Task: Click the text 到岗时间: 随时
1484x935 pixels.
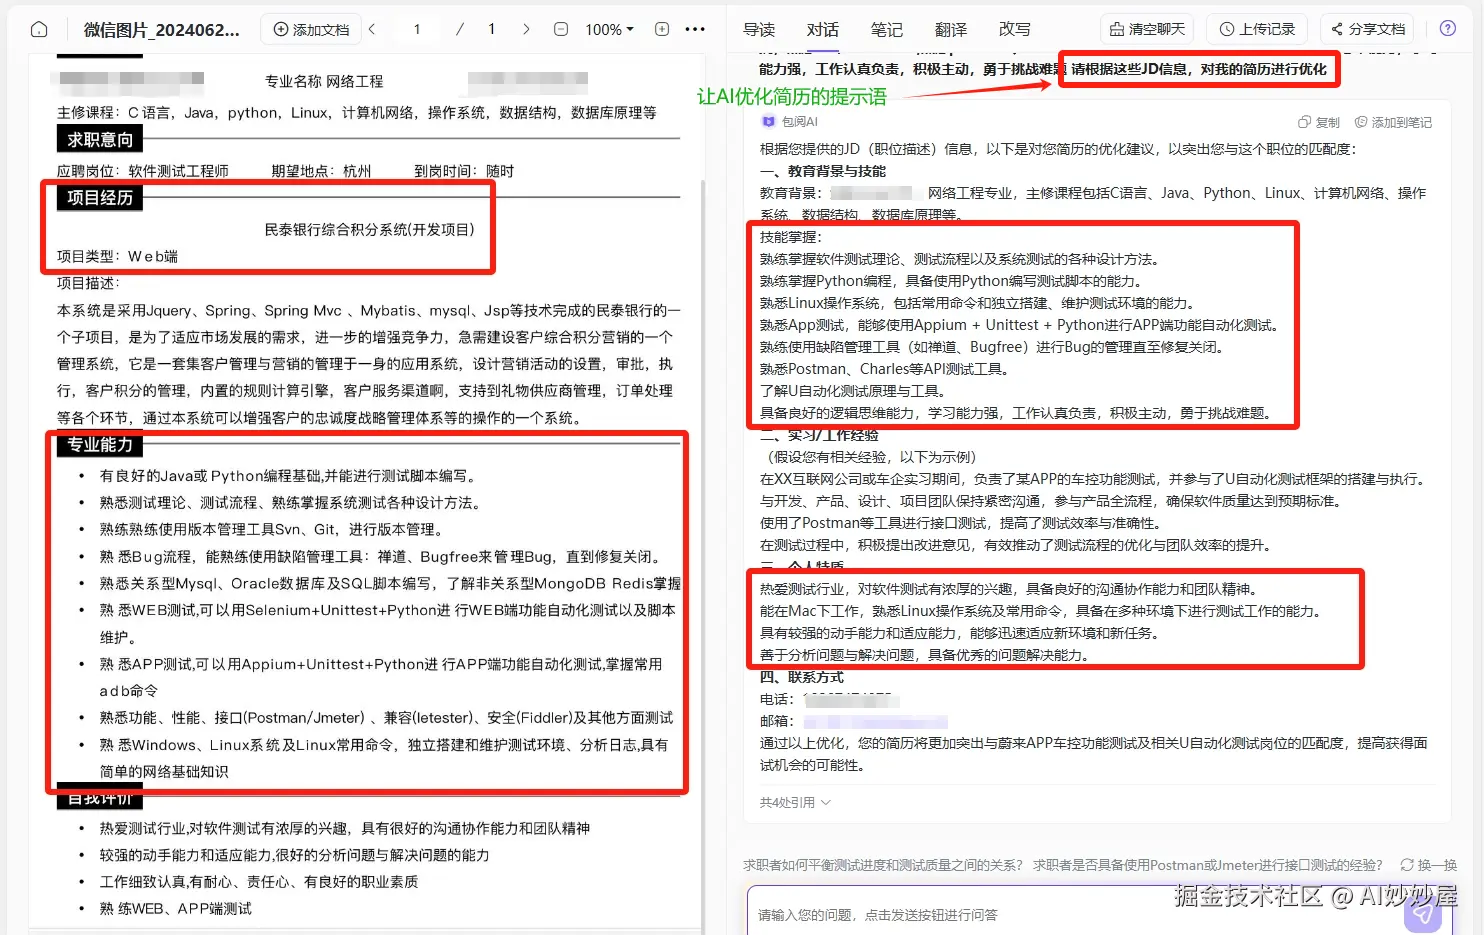Action: (x=464, y=171)
